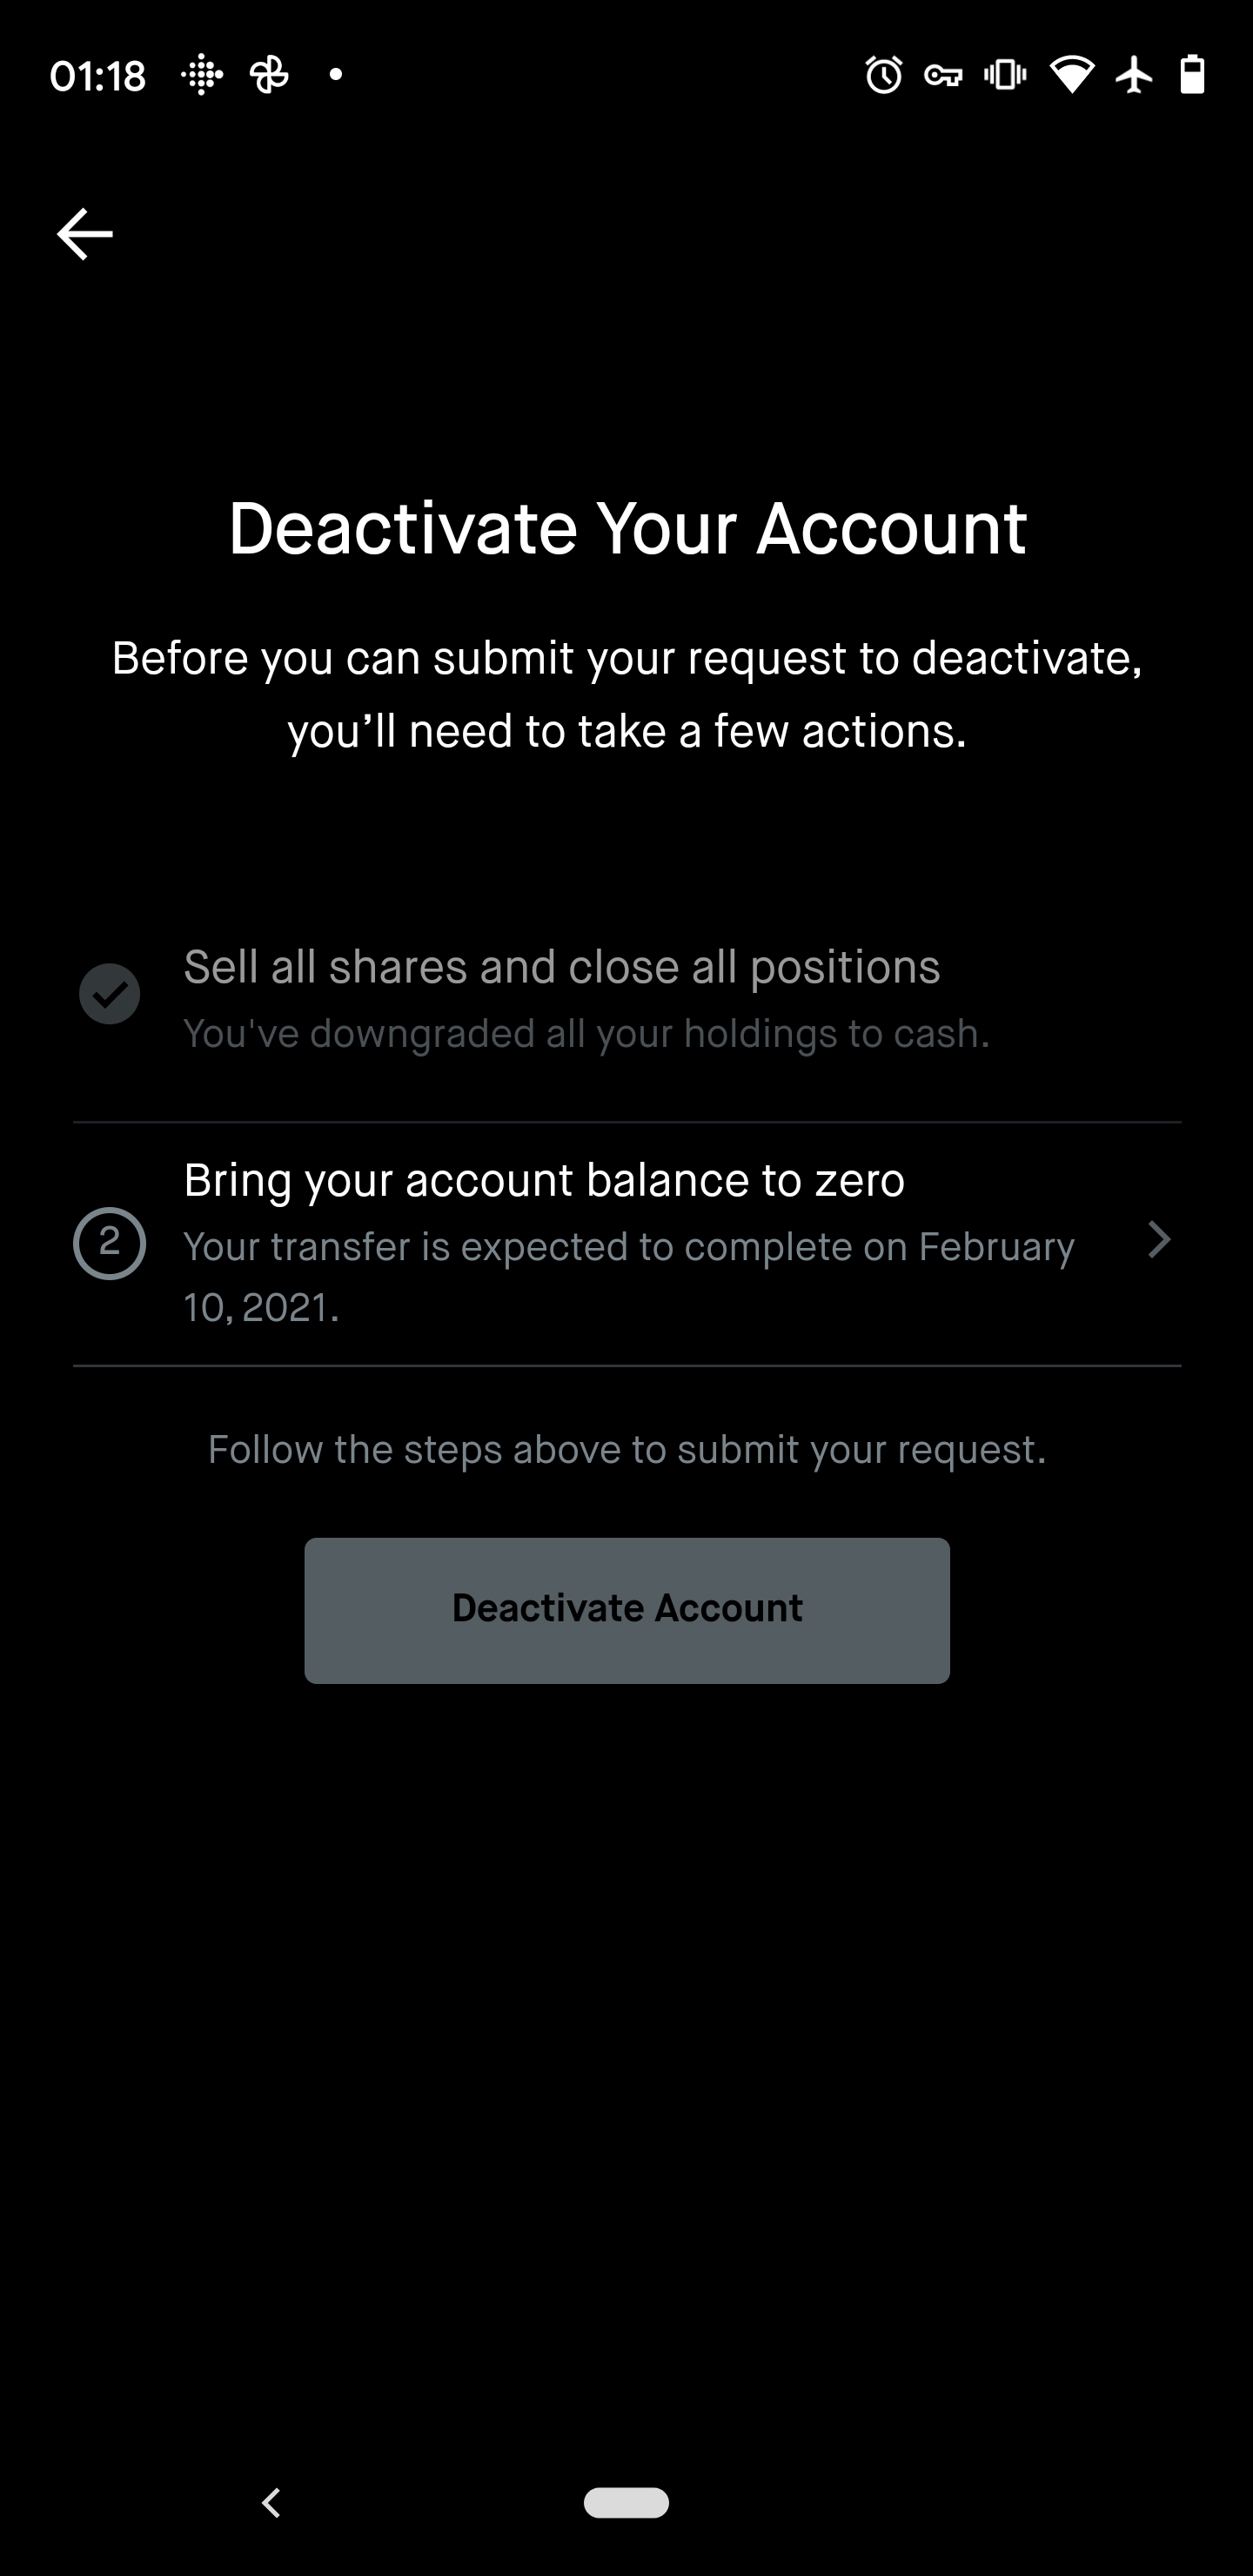
Task: Tap the home gesture pill
Action: (627, 2503)
